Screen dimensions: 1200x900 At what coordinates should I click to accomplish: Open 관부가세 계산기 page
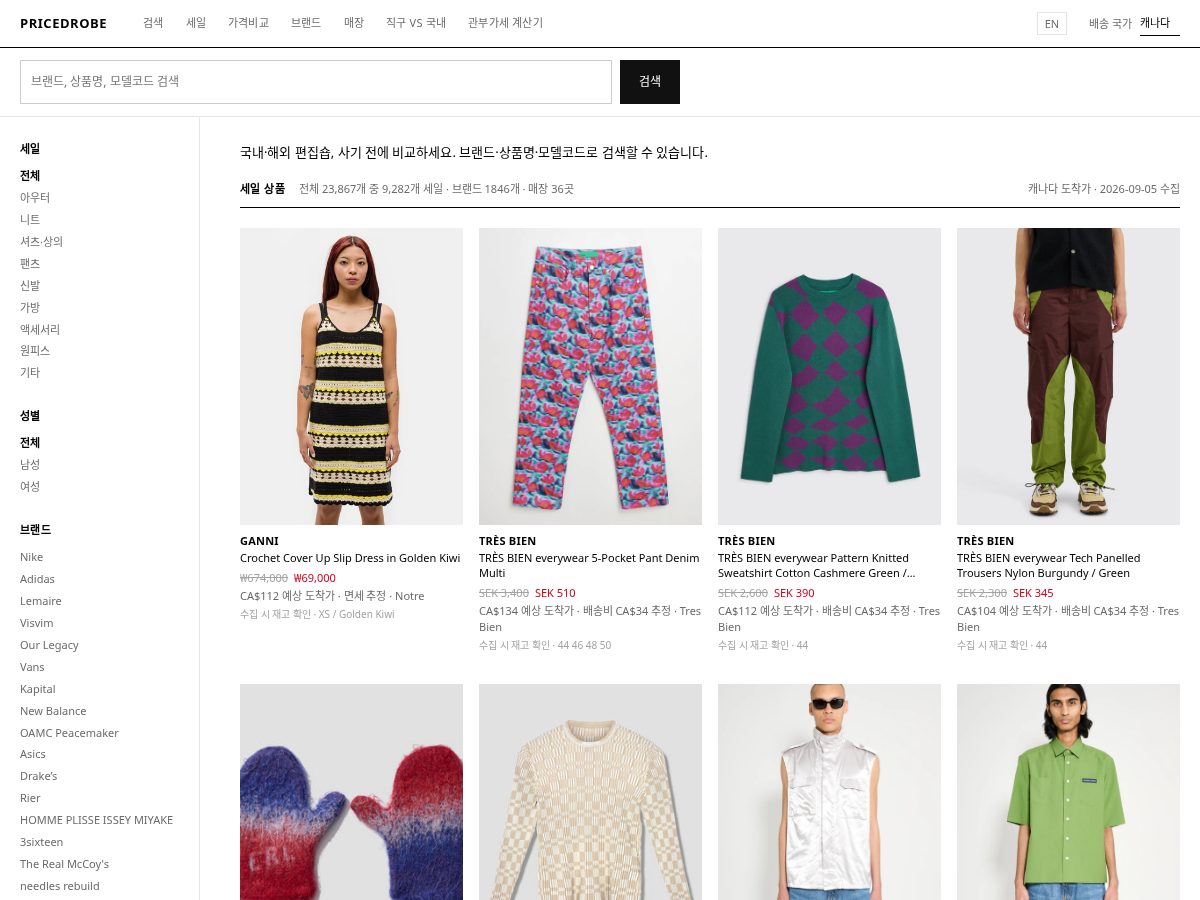tap(505, 22)
